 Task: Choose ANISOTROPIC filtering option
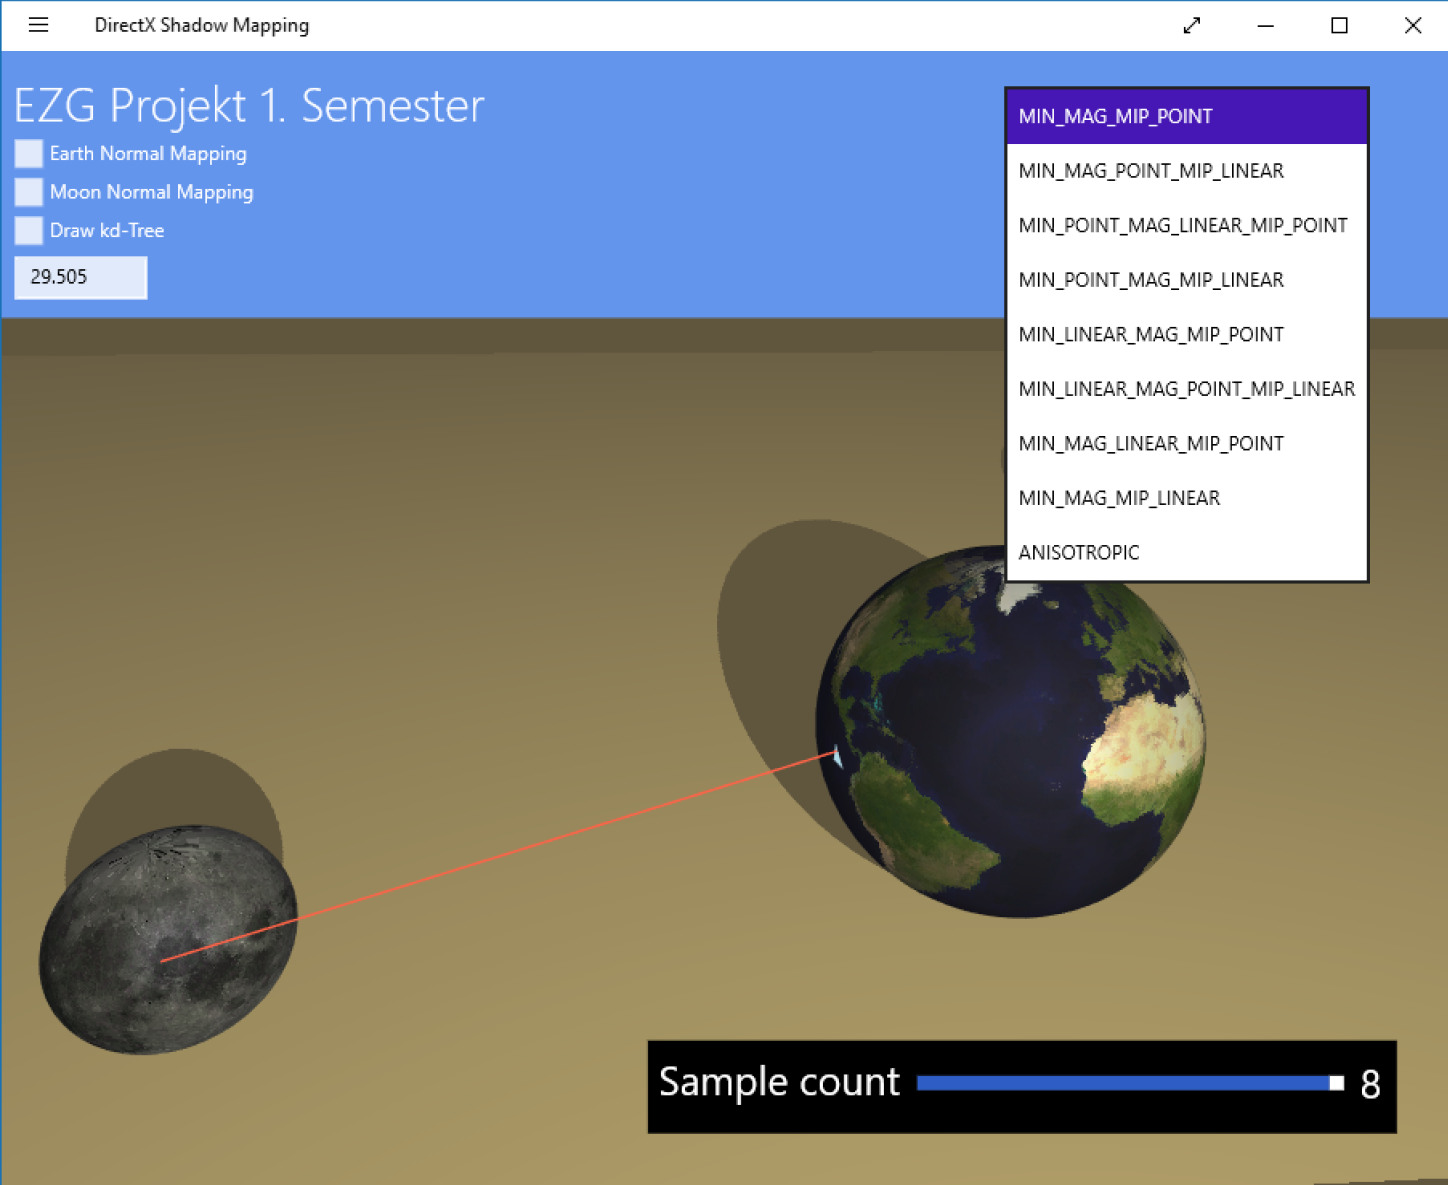click(1186, 552)
